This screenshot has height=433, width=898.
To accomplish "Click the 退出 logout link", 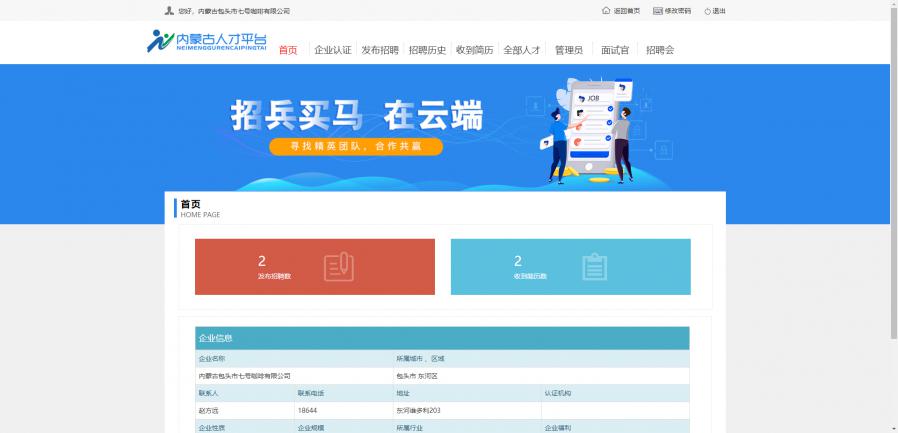I will pyautogui.click(x=719, y=11).
